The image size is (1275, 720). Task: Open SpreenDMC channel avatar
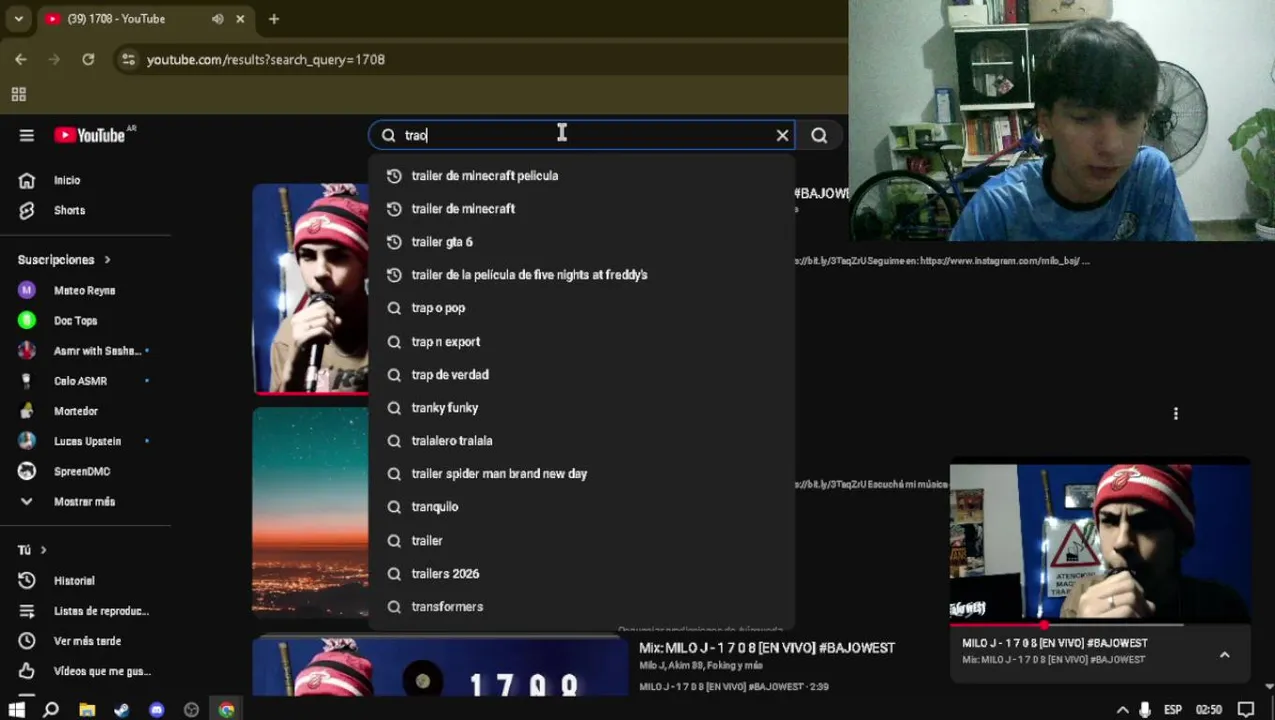27,471
